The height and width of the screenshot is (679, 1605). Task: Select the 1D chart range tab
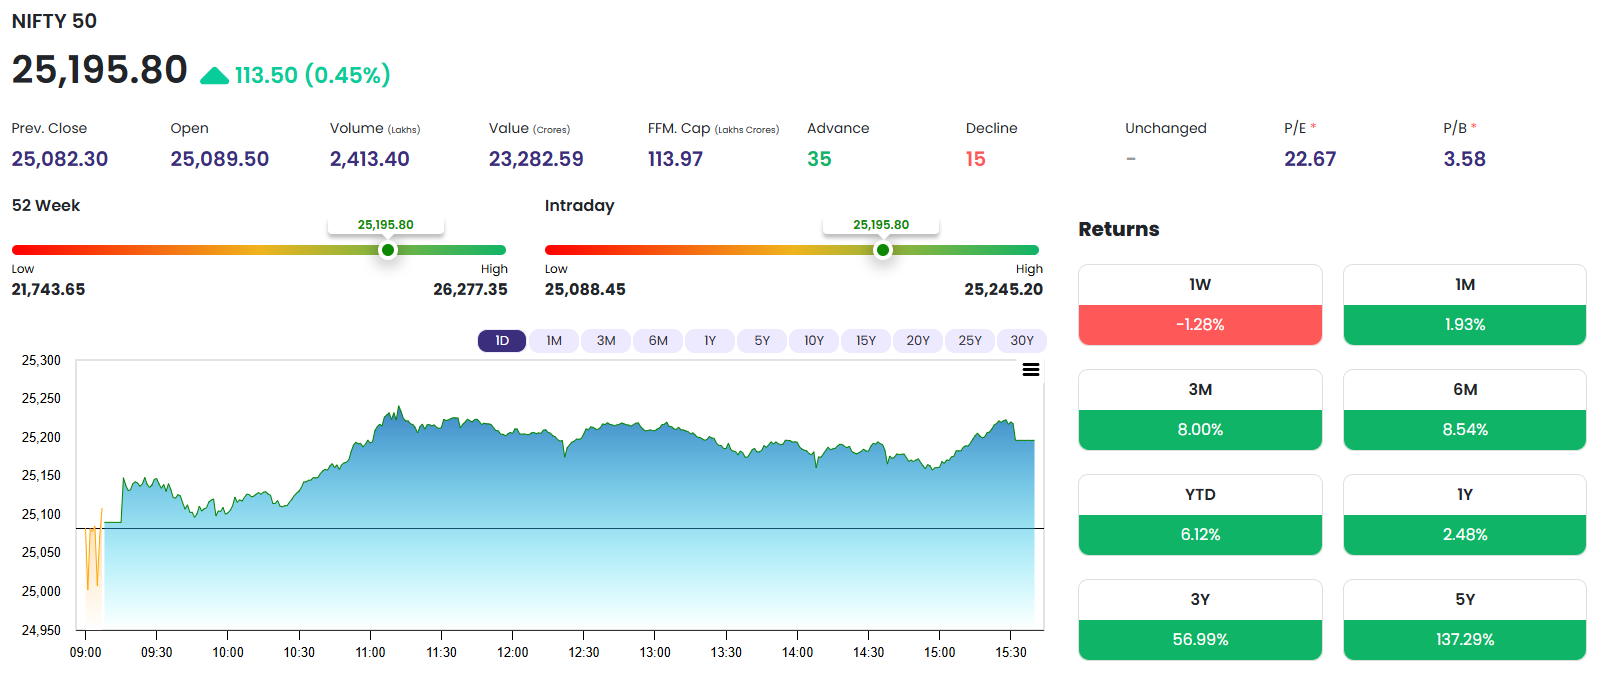pyautogui.click(x=502, y=341)
